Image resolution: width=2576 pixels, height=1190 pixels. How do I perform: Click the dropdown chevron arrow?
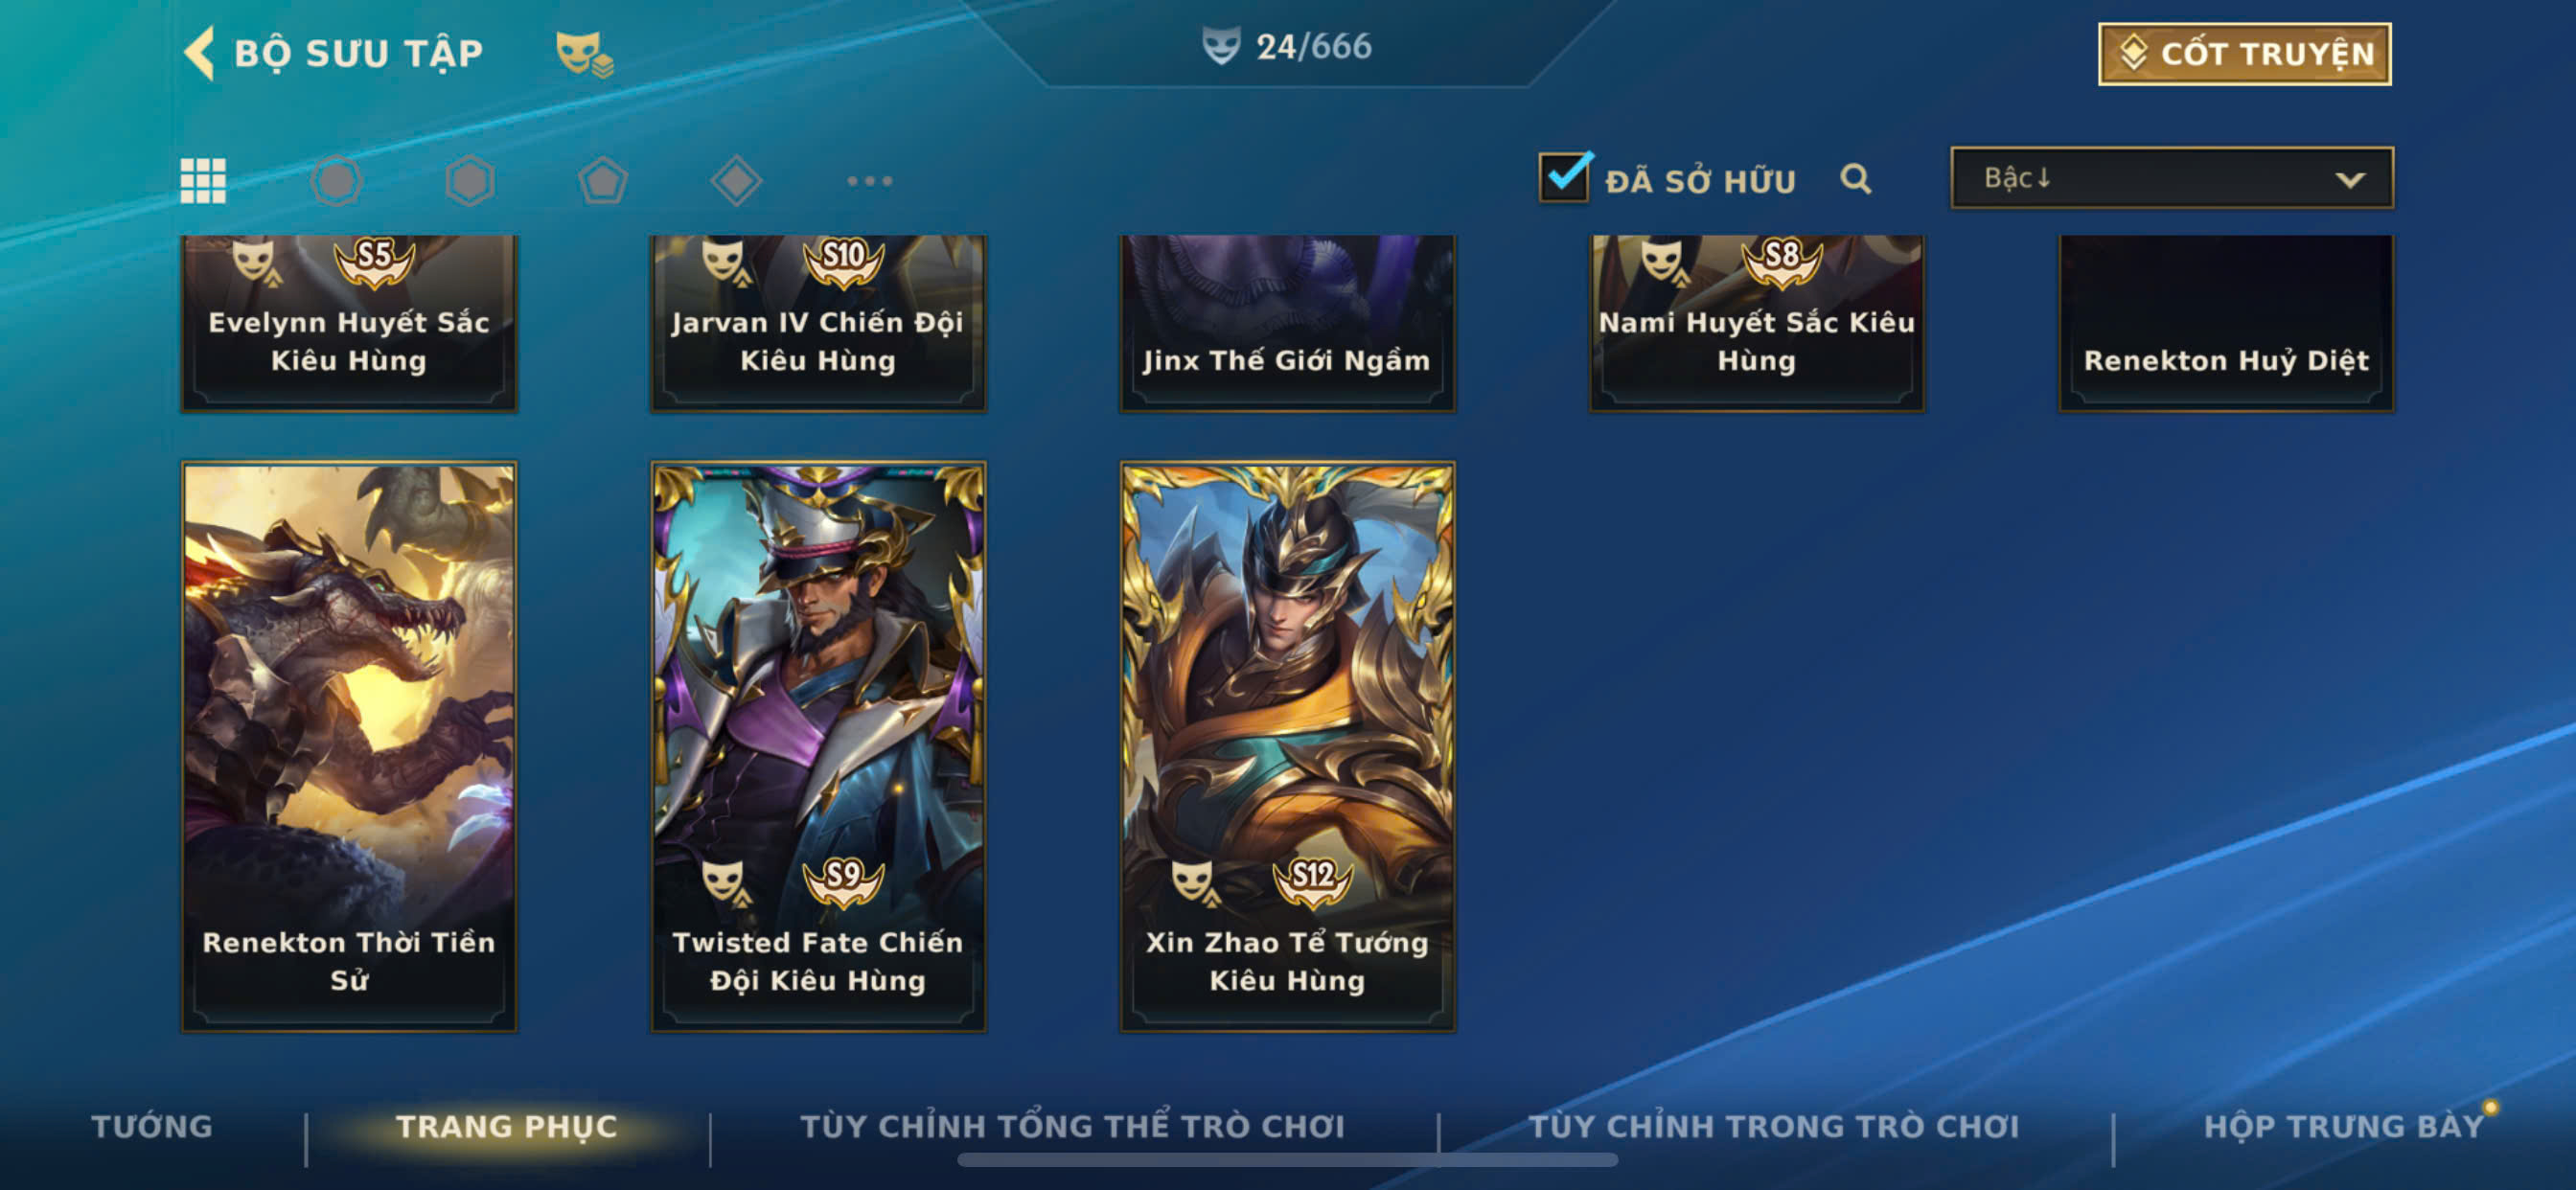pyautogui.click(x=2349, y=180)
